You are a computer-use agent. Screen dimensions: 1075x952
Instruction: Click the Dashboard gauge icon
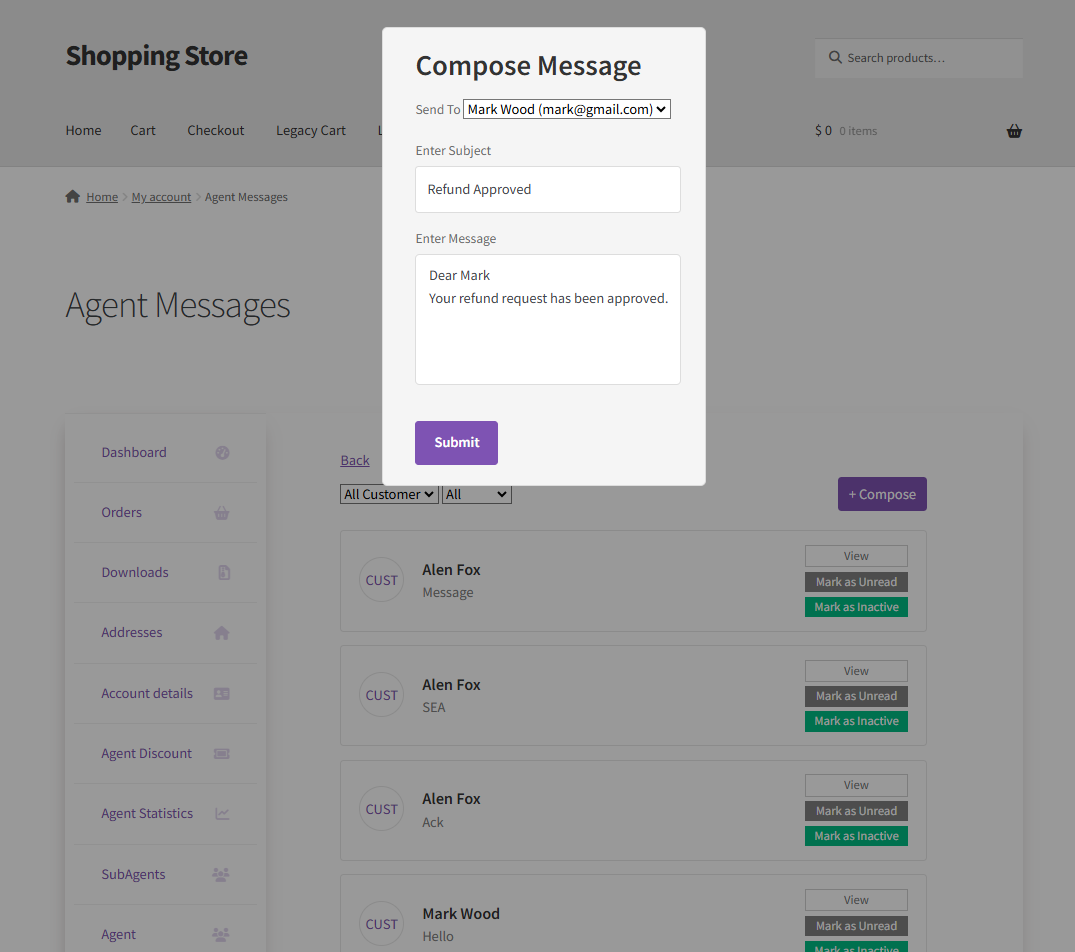[222, 452]
